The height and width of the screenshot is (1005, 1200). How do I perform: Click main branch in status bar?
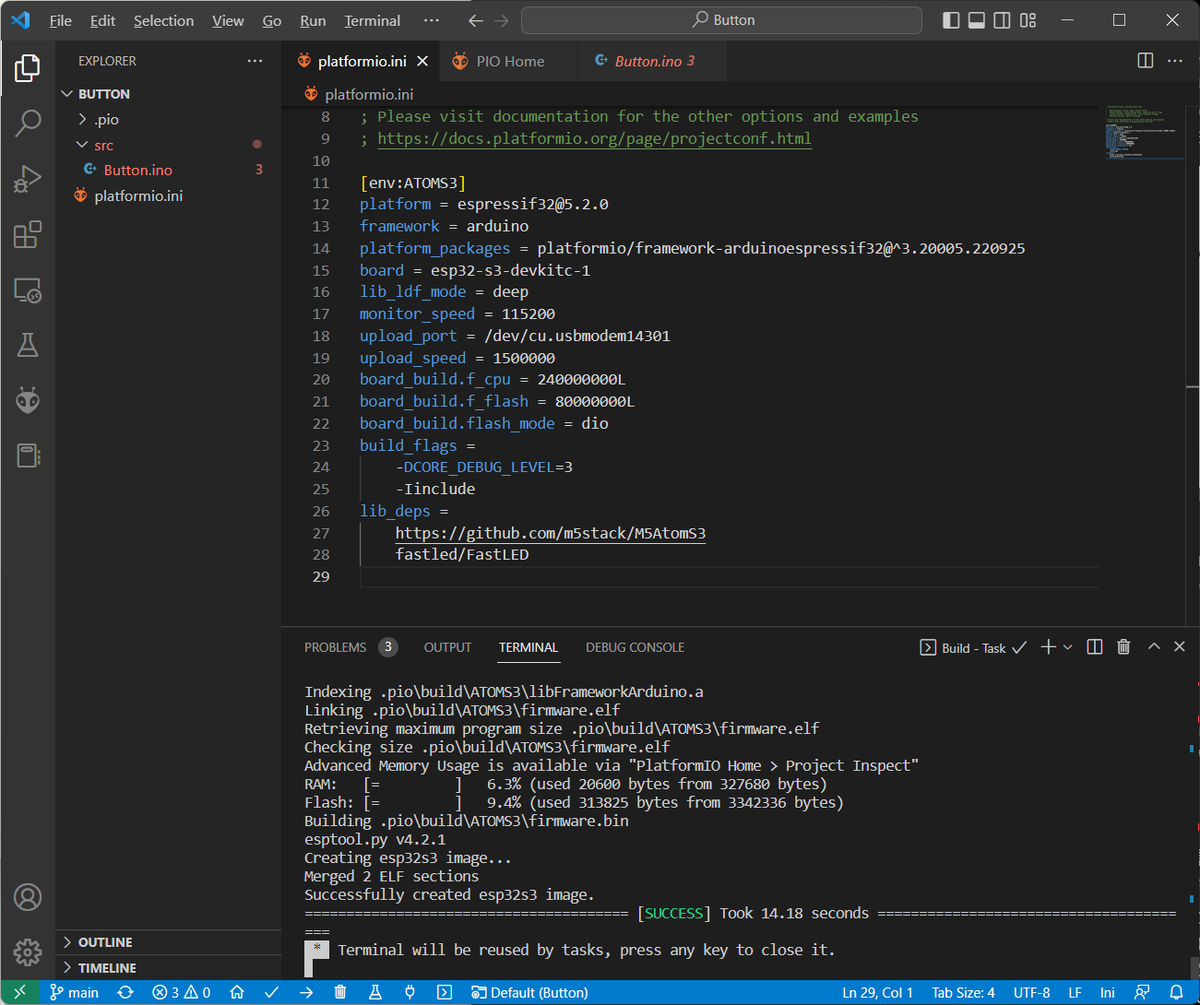pyautogui.click(x=75, y=993)
